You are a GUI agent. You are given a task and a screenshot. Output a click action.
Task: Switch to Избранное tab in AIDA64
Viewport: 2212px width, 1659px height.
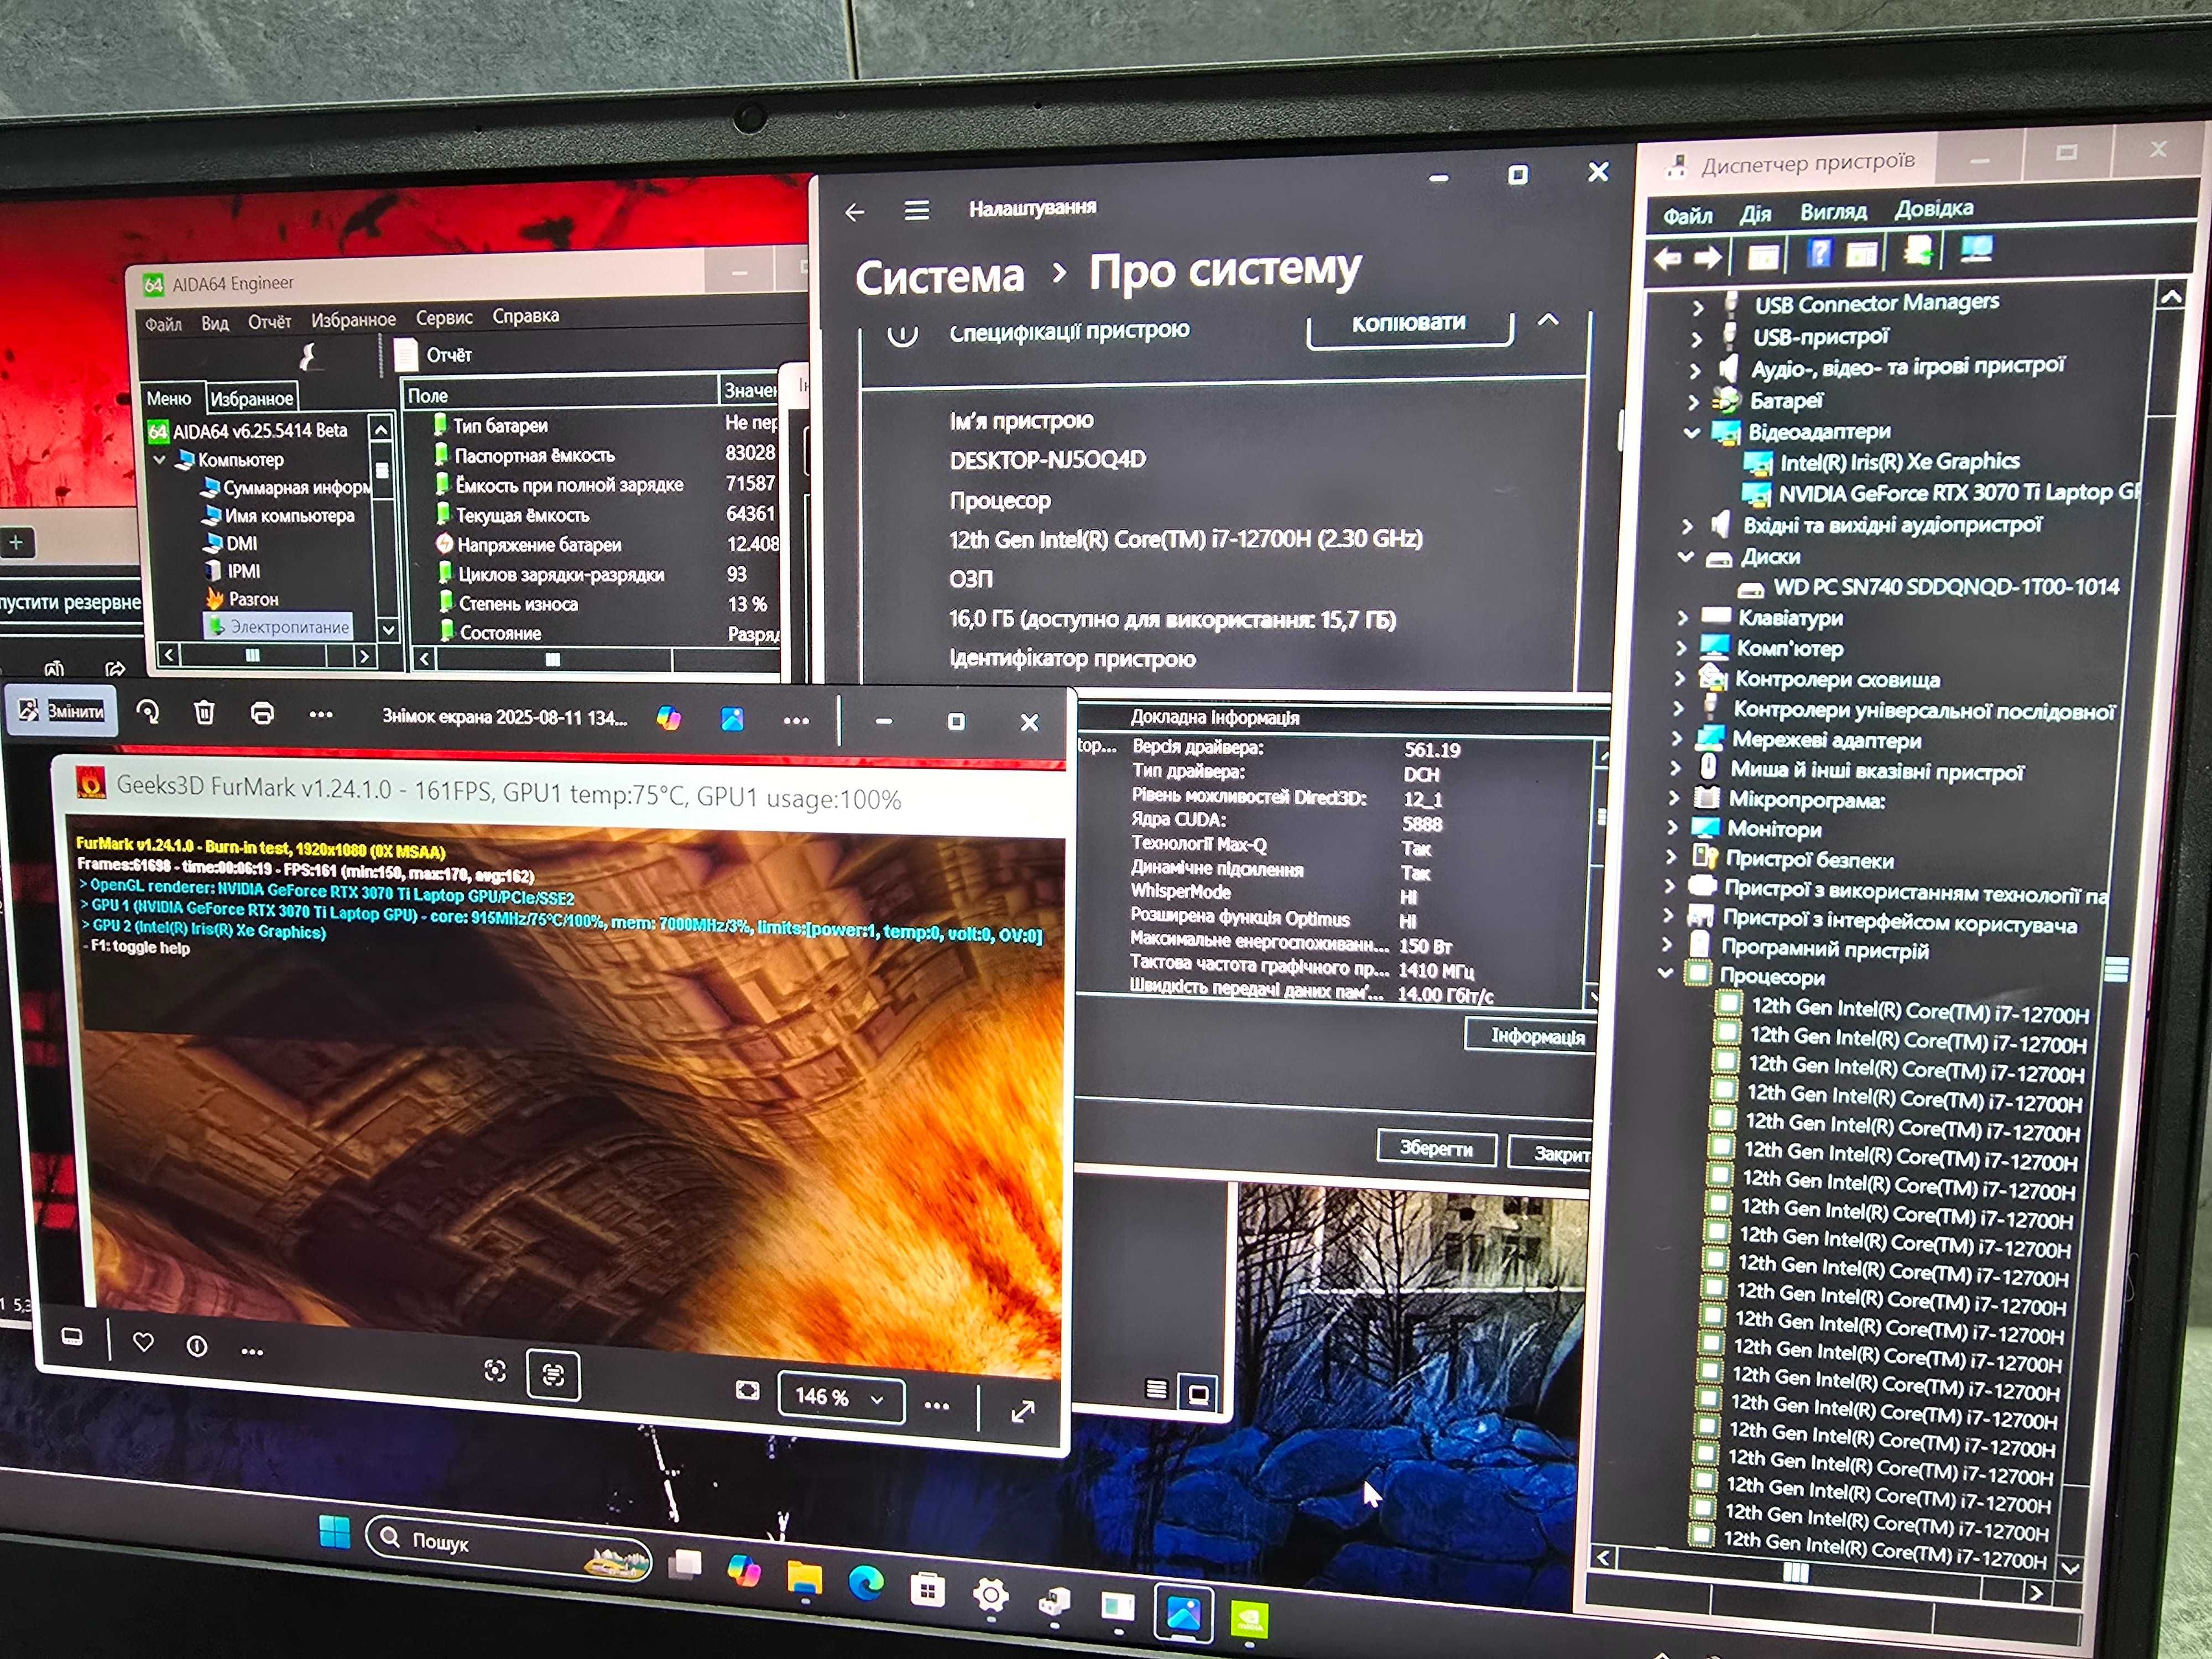[251, 399]
